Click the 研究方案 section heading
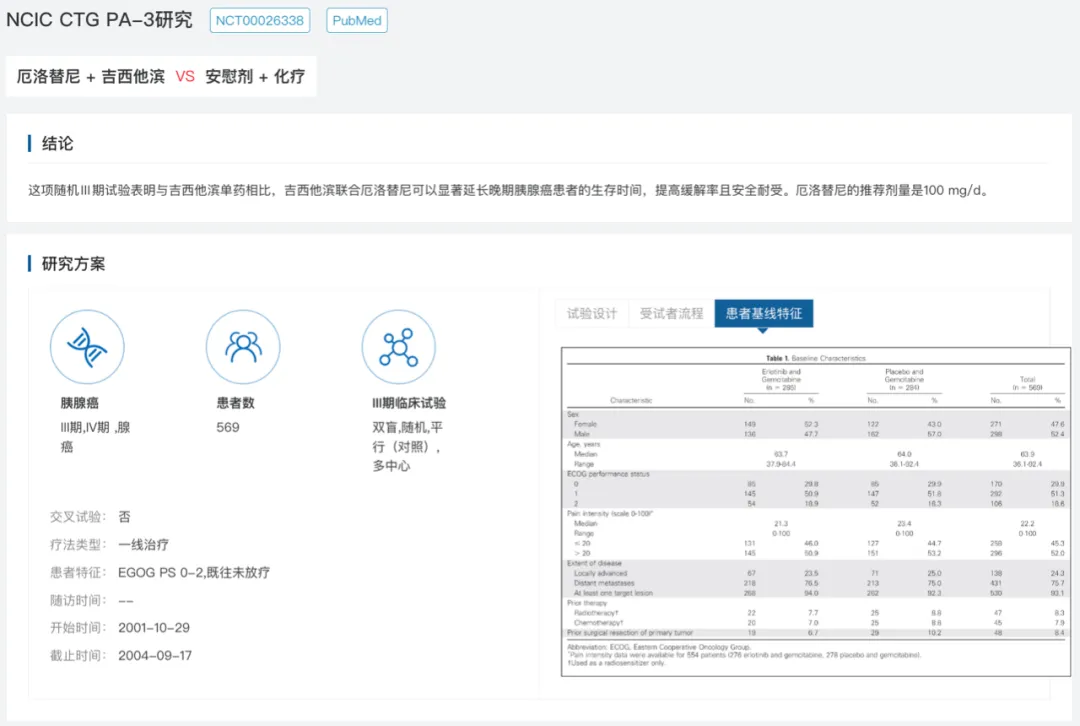 [73, 264]
